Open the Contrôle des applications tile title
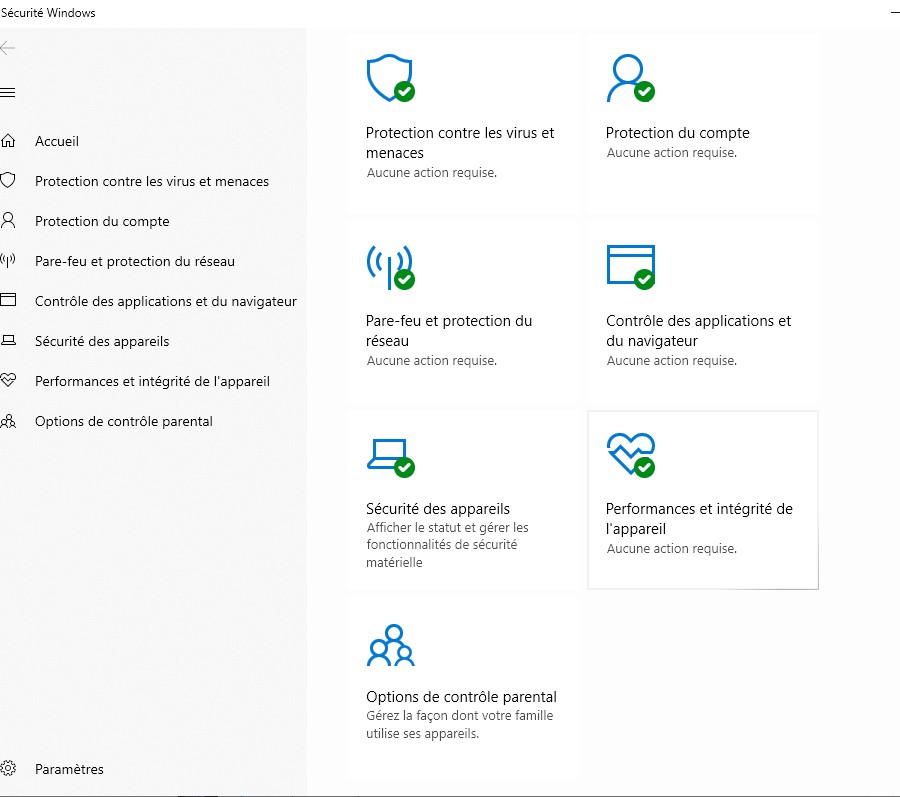 [x=699, y=331]
